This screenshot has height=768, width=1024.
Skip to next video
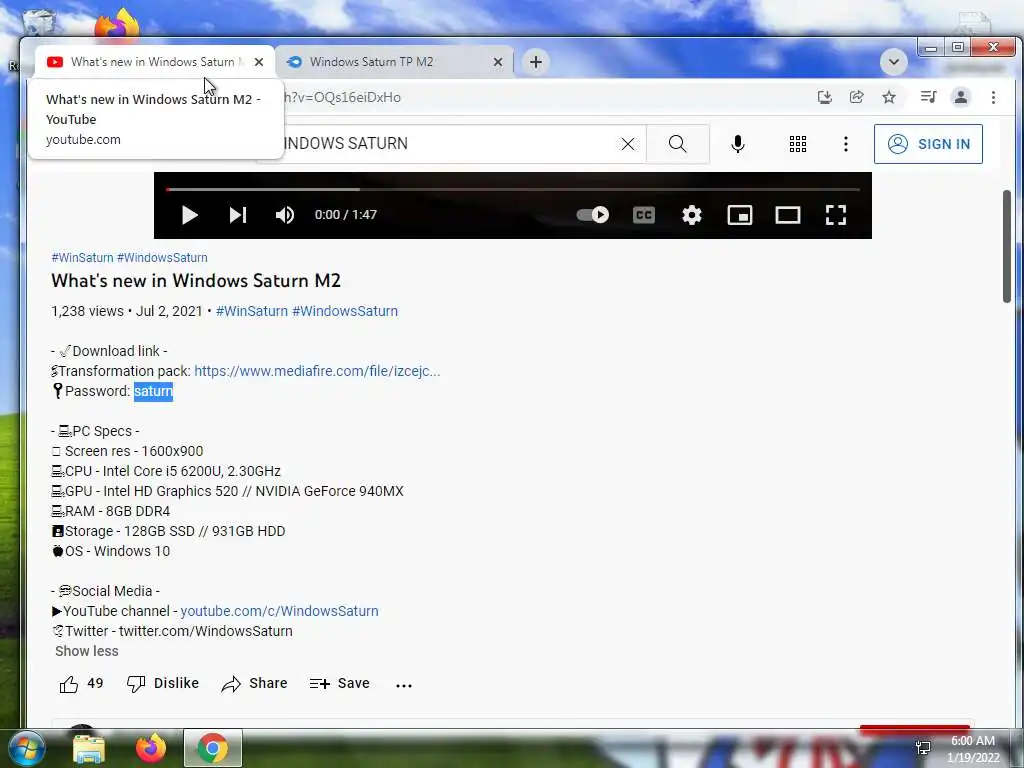pos(238,215)
